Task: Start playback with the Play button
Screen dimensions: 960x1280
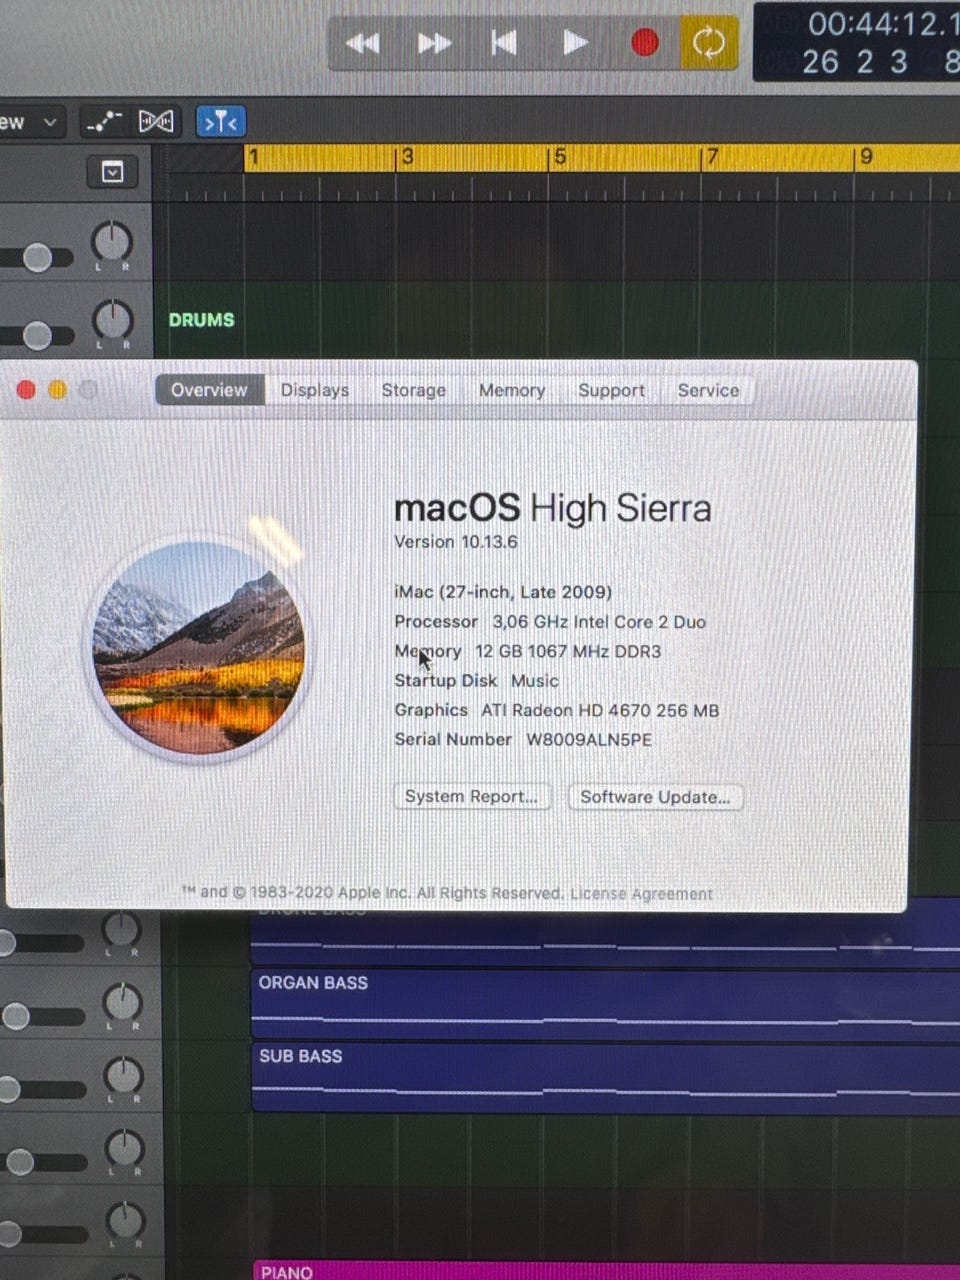Action: click(575, 43)
